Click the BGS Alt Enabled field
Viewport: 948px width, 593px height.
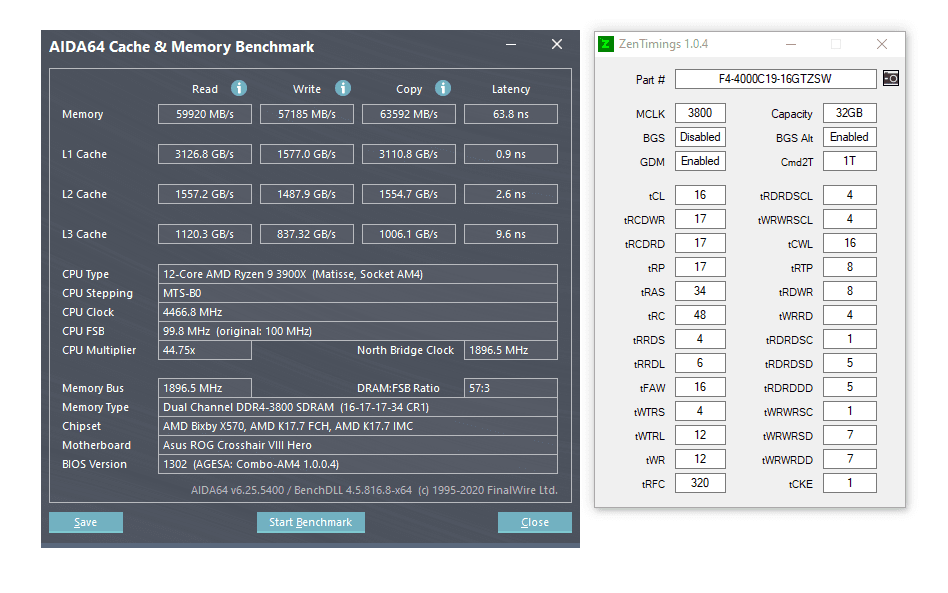coord(849,137)
